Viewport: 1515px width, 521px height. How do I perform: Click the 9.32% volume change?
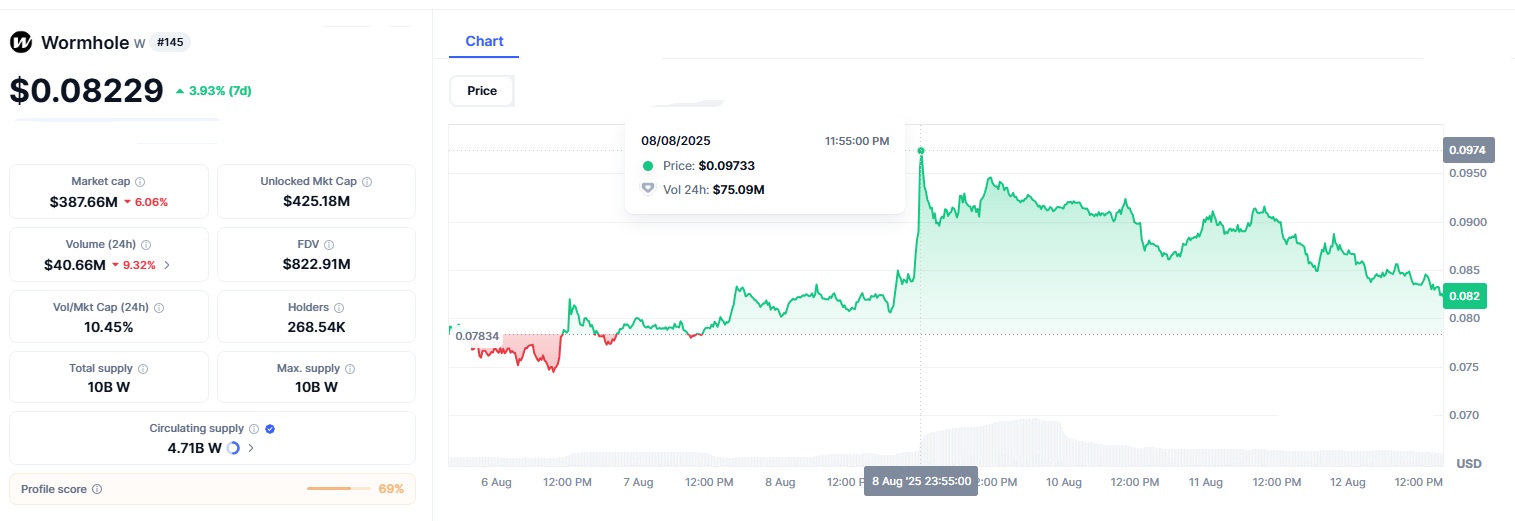(135, 265)
